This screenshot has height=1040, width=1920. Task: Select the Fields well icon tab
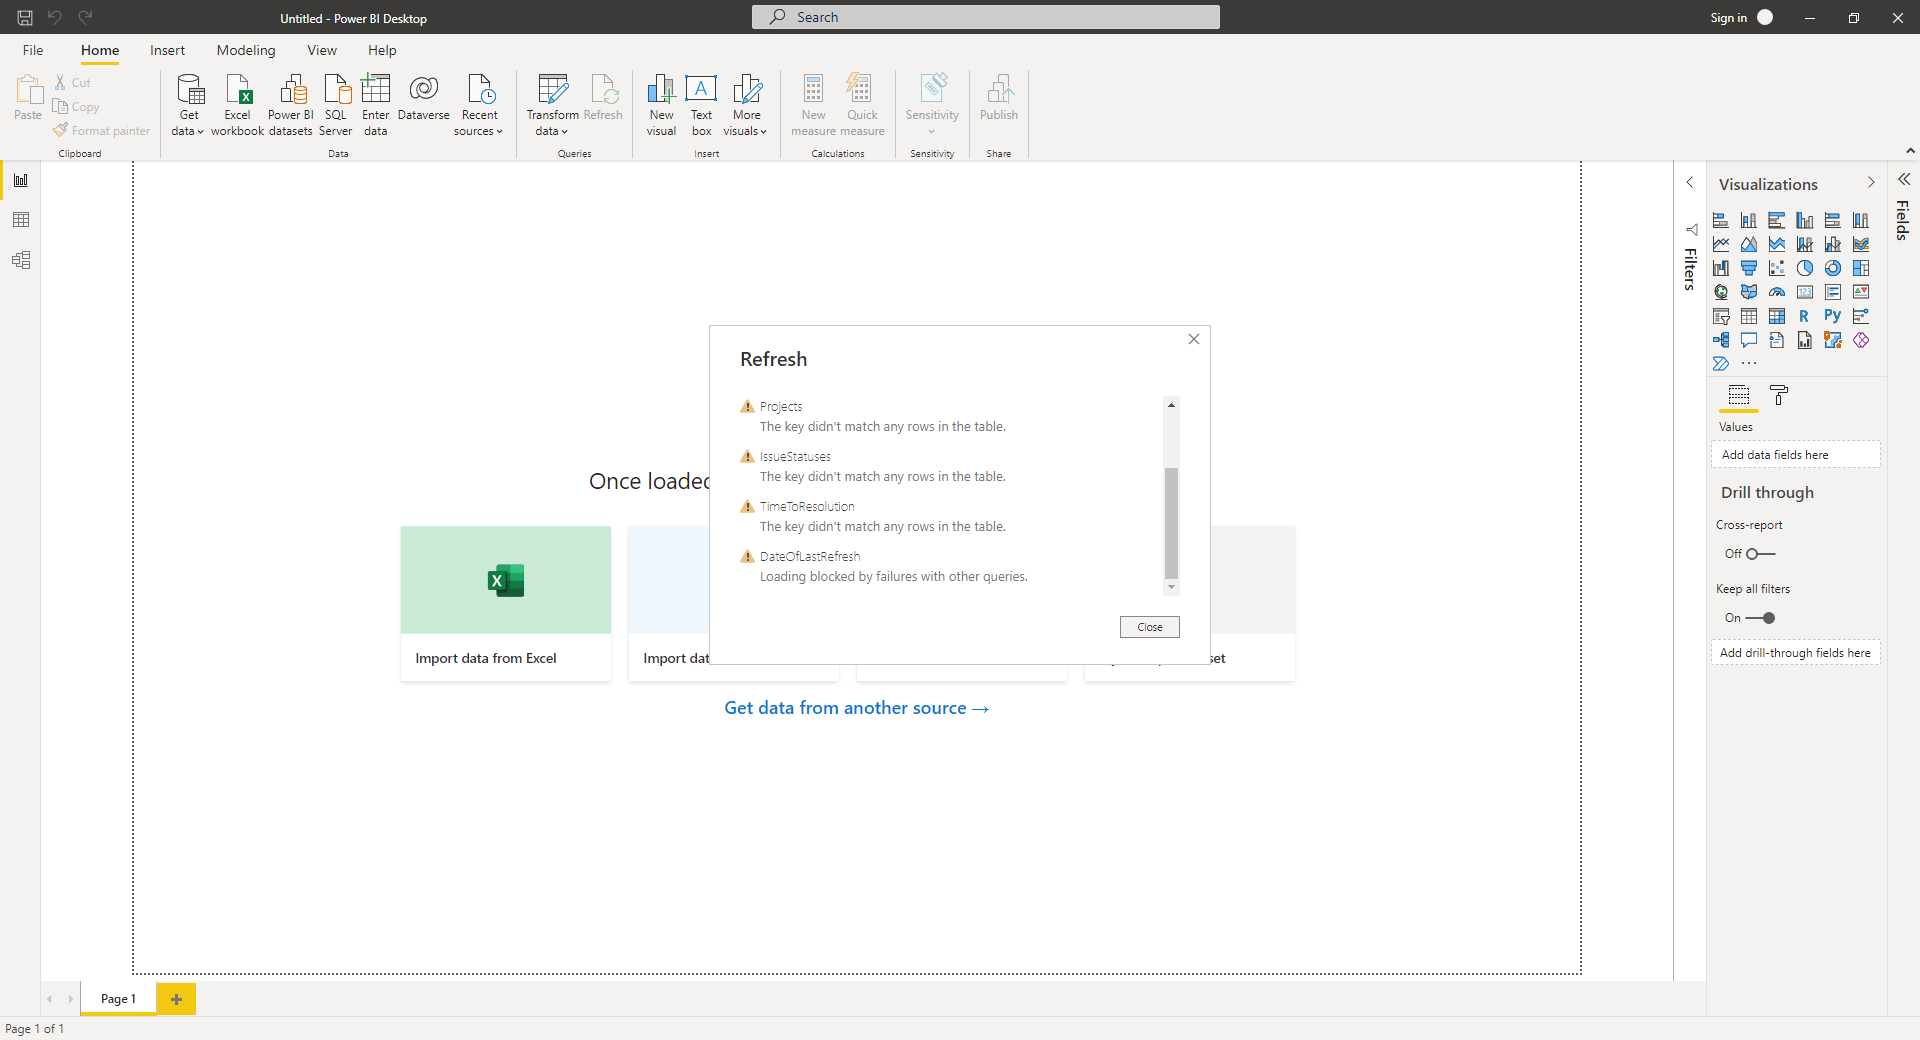tap(1739, 395)
